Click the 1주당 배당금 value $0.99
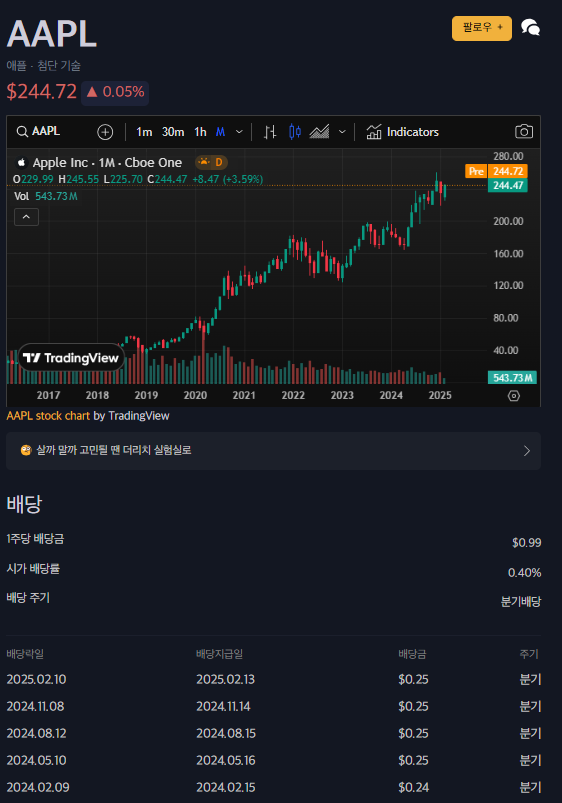Image resolution: width=562 pixels, height=803 pixels. pos(527,542)
